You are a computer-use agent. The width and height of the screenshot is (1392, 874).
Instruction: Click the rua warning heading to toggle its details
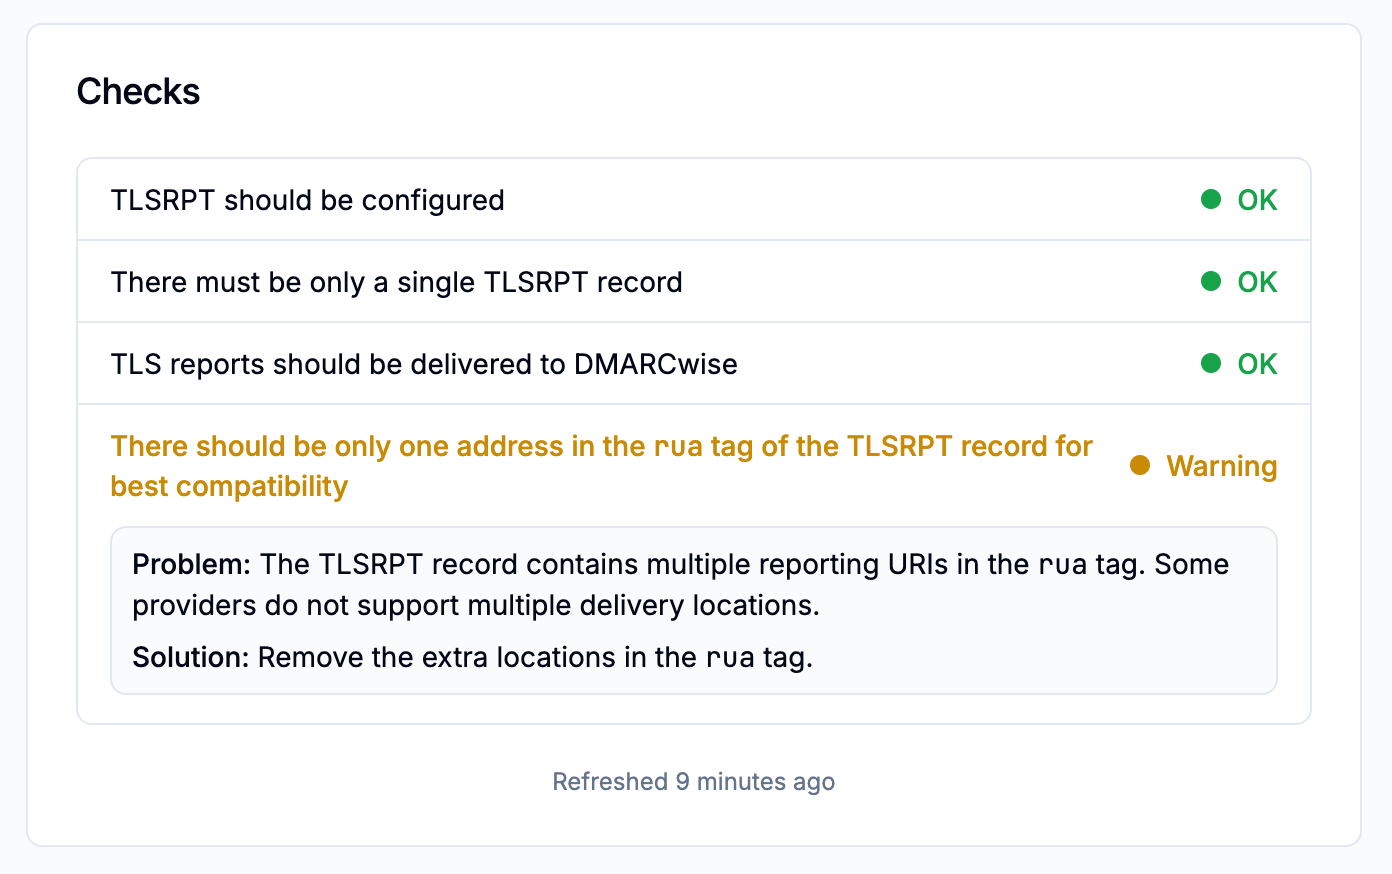point(600,446)
